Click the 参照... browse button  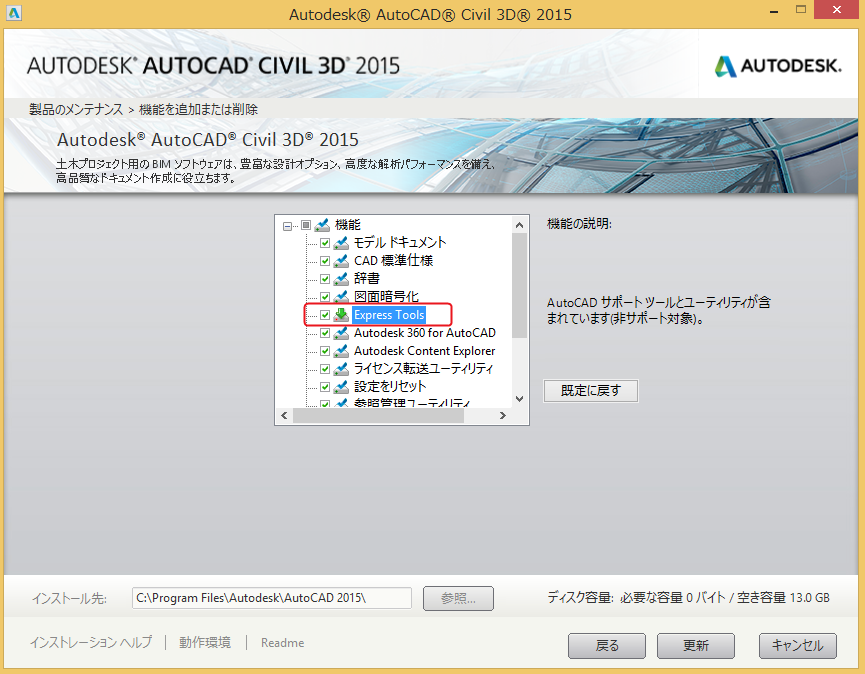(x=458, y=598)
